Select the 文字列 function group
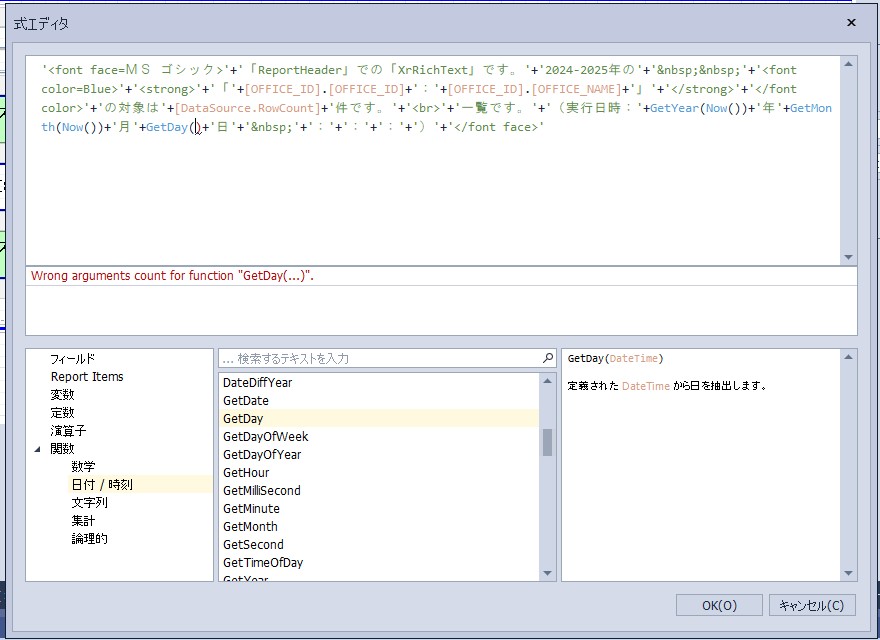 point(89,503)
